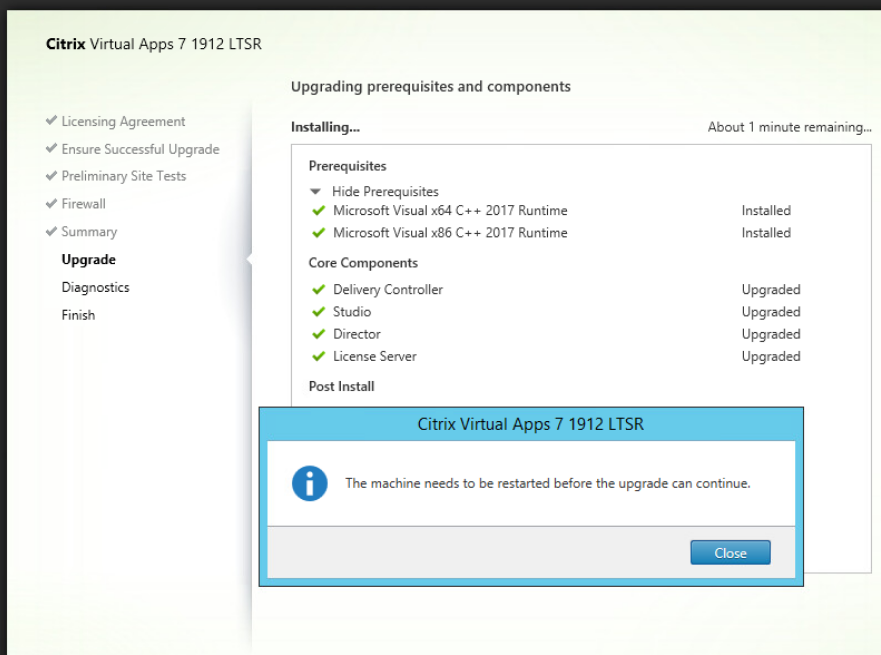
Task: Click the 'Studio' component text
Action: click(x=352, y=312)
